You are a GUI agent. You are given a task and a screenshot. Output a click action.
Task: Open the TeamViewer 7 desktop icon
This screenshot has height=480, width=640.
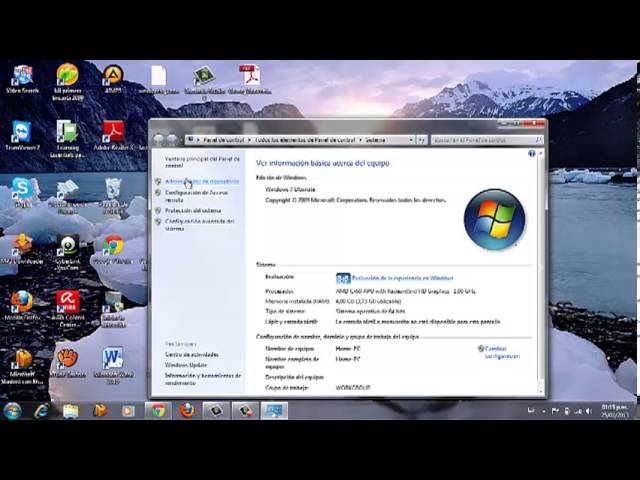[x=20, y=134]
